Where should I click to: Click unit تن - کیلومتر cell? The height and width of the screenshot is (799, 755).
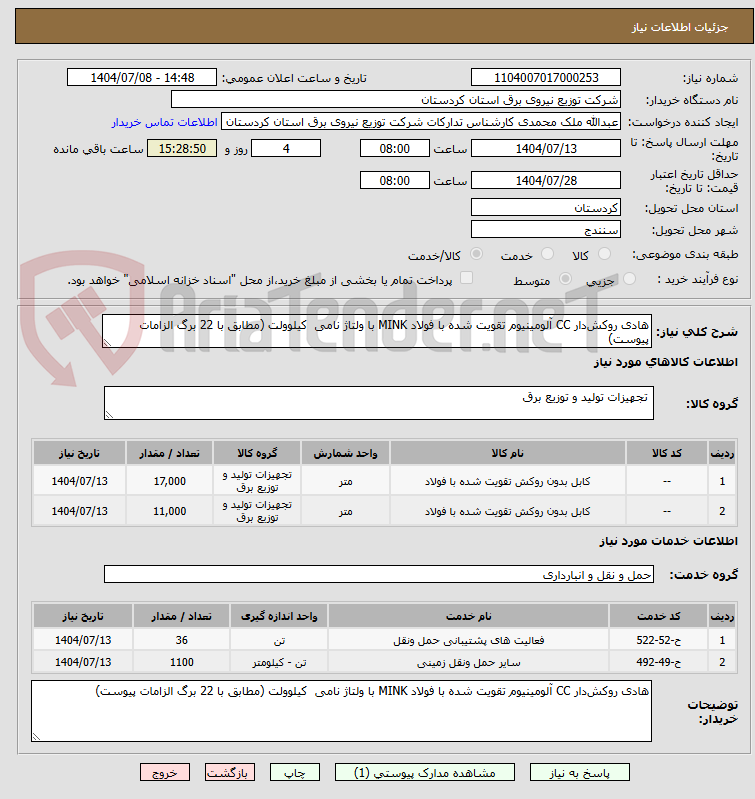pyautogui.click(x=279, y=662)
